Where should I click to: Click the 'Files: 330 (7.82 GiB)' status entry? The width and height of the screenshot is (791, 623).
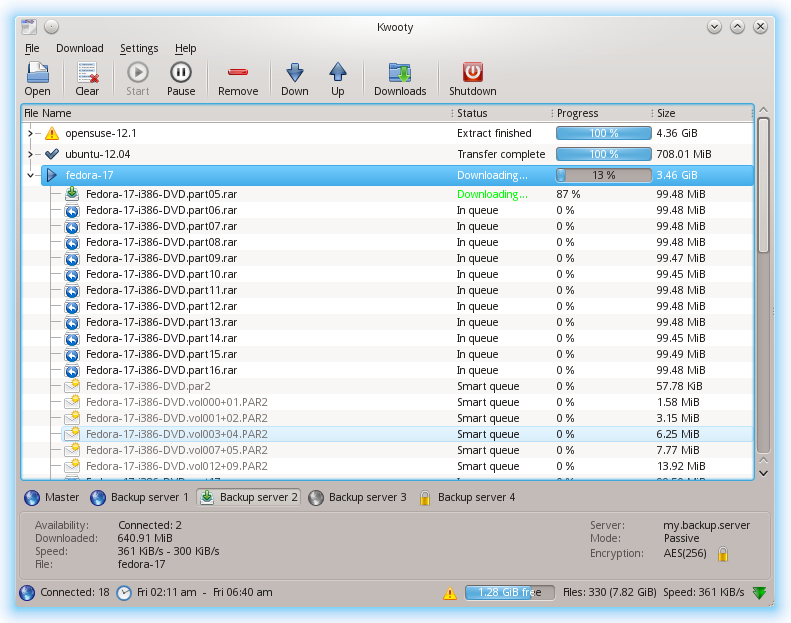click(609, 592)
